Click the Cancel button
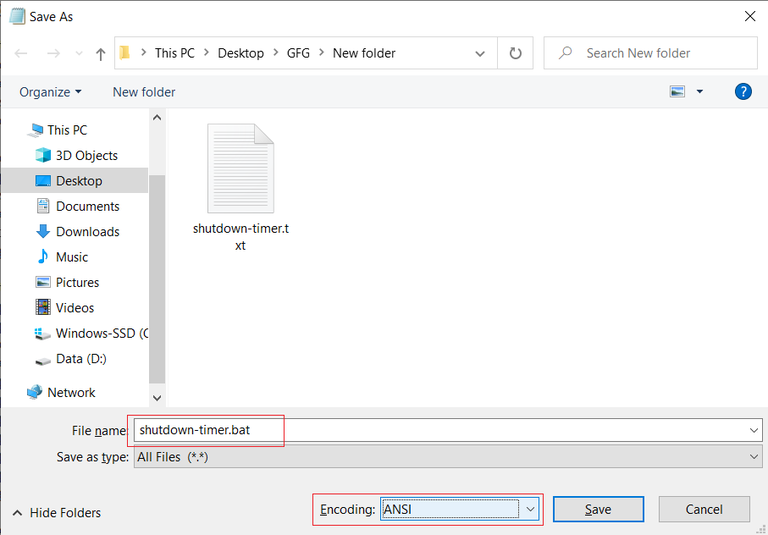Viewport: 768px width, 535px height. pos(704,510)
